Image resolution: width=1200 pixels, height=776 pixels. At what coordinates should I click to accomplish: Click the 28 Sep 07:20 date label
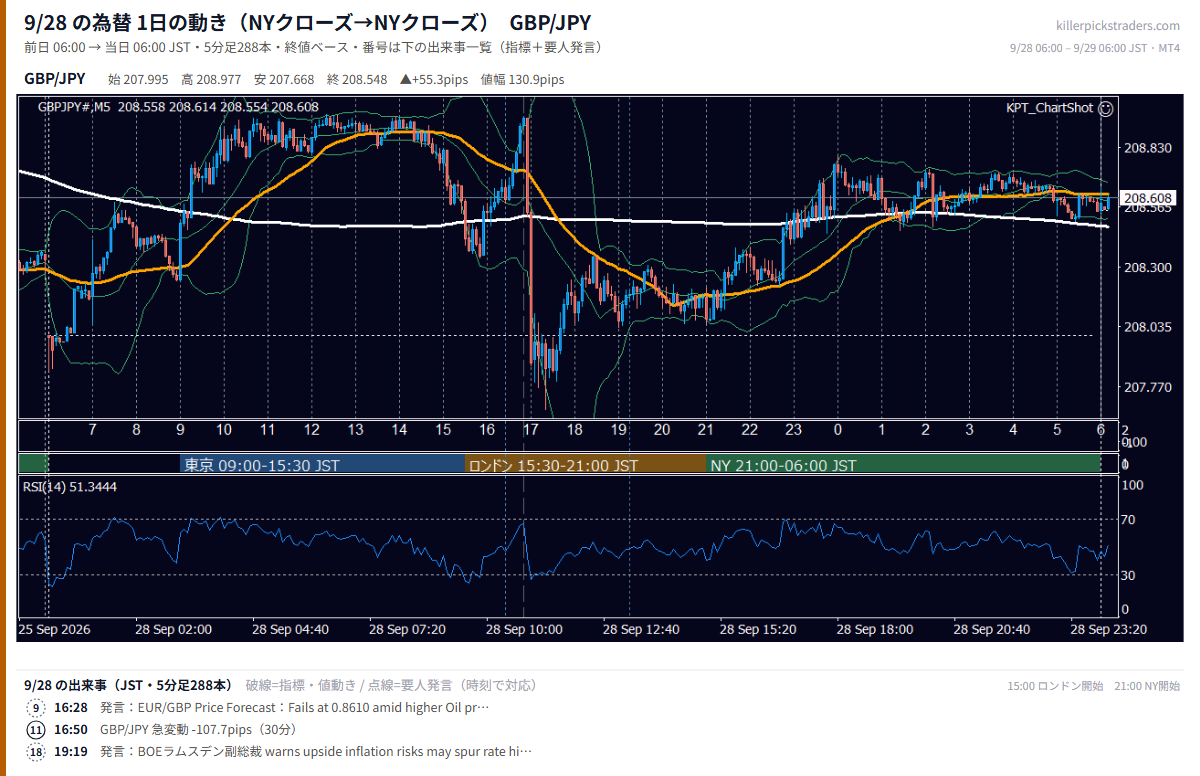point(407,630)
